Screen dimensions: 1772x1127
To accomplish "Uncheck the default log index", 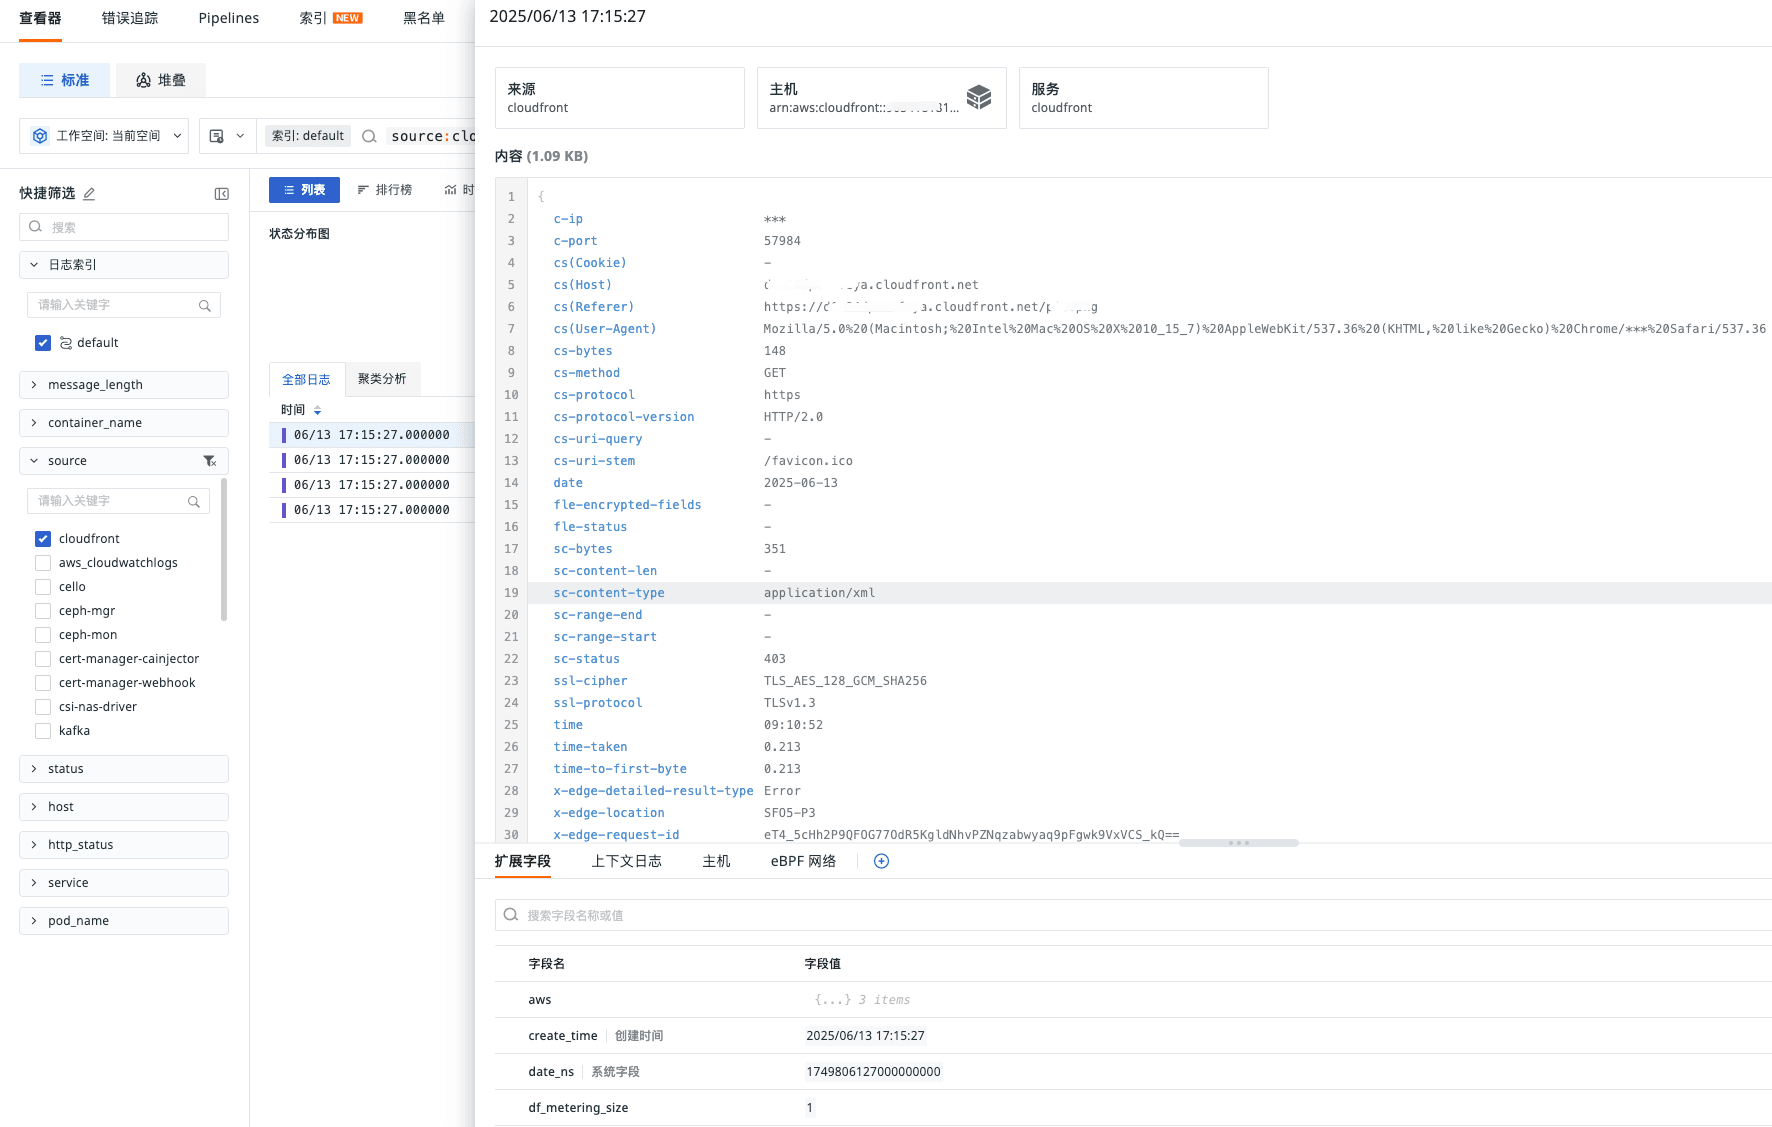I will tap(43, 342).
